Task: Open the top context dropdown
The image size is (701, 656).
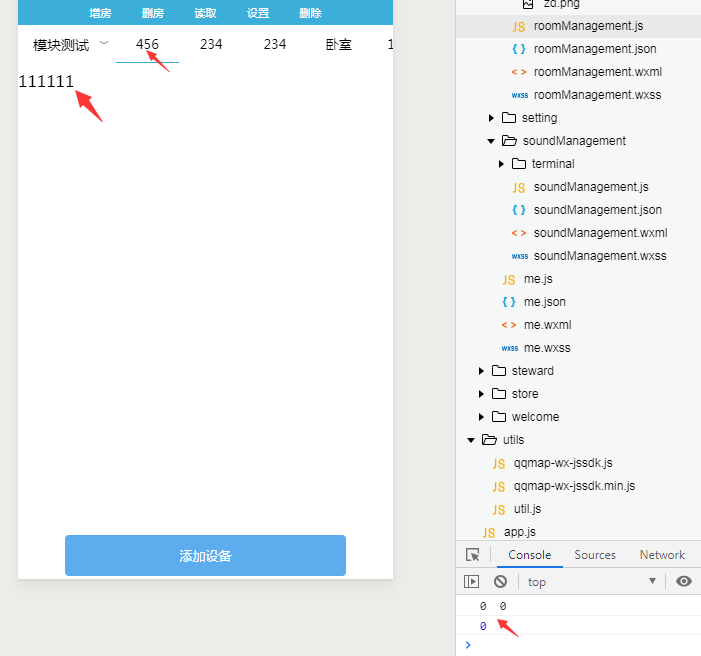Action: click(x=591, y=582)
